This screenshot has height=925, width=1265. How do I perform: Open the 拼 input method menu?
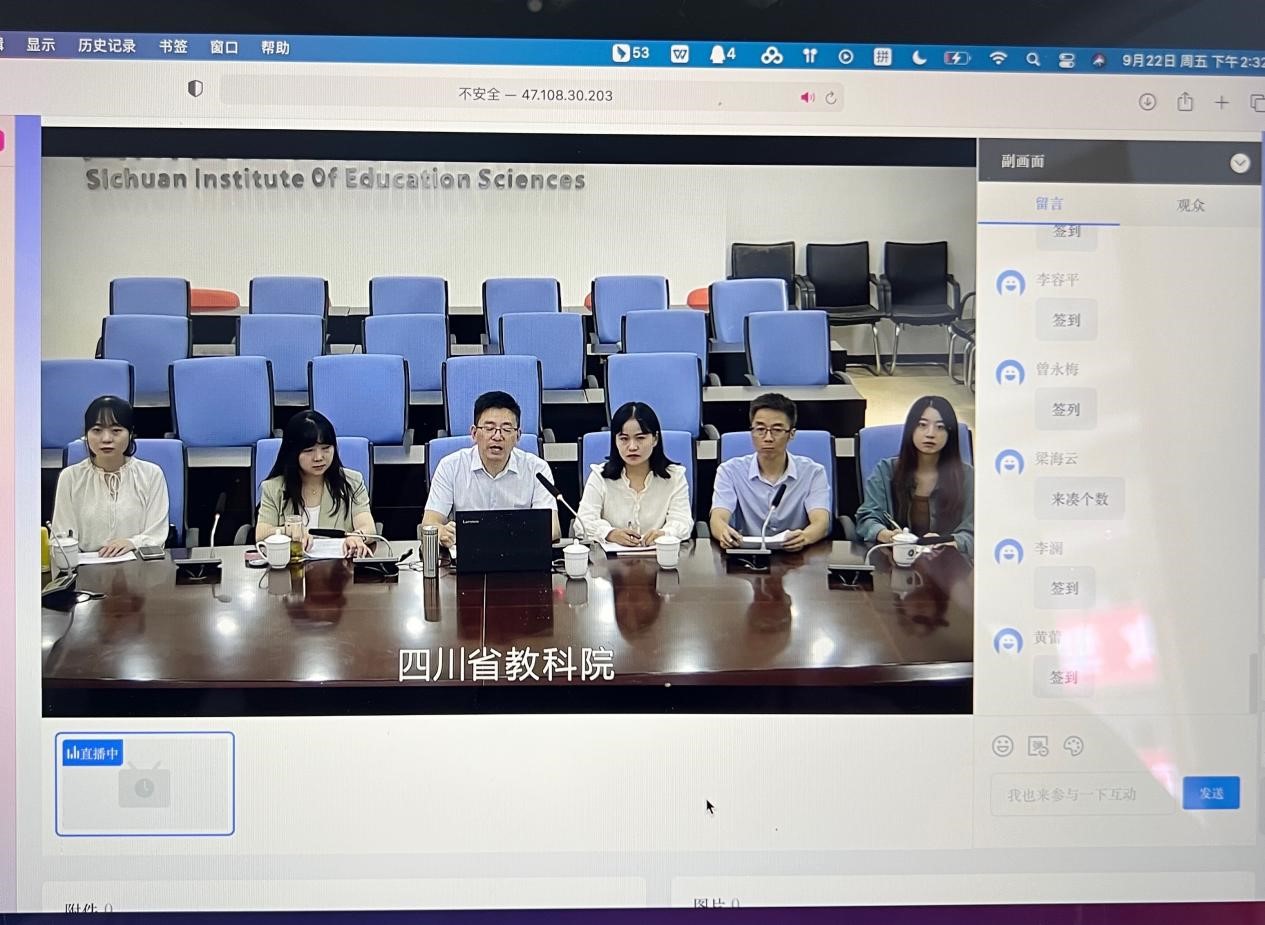[x=882, y=57]
